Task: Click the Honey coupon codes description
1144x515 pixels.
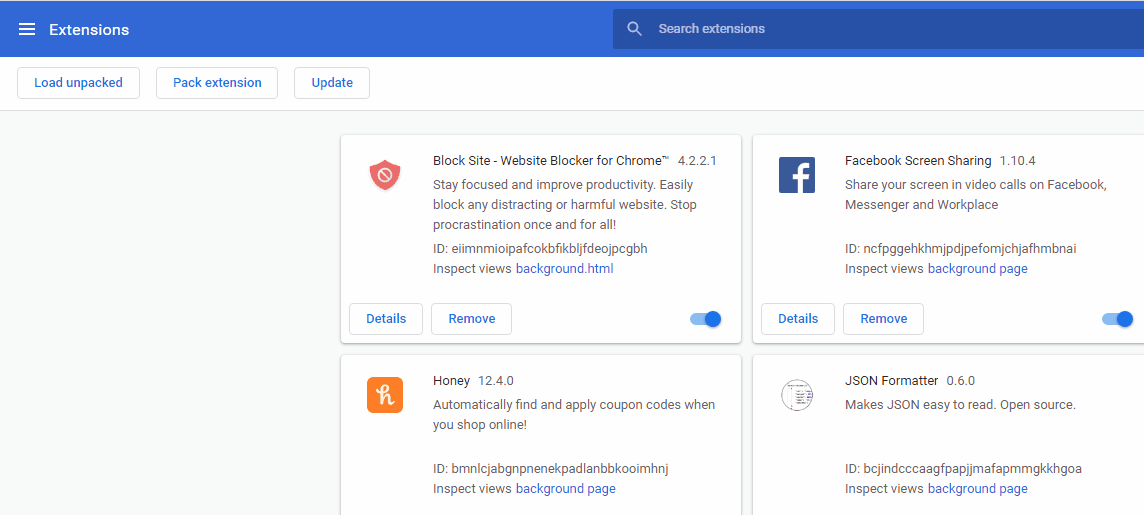Action: 574,414
